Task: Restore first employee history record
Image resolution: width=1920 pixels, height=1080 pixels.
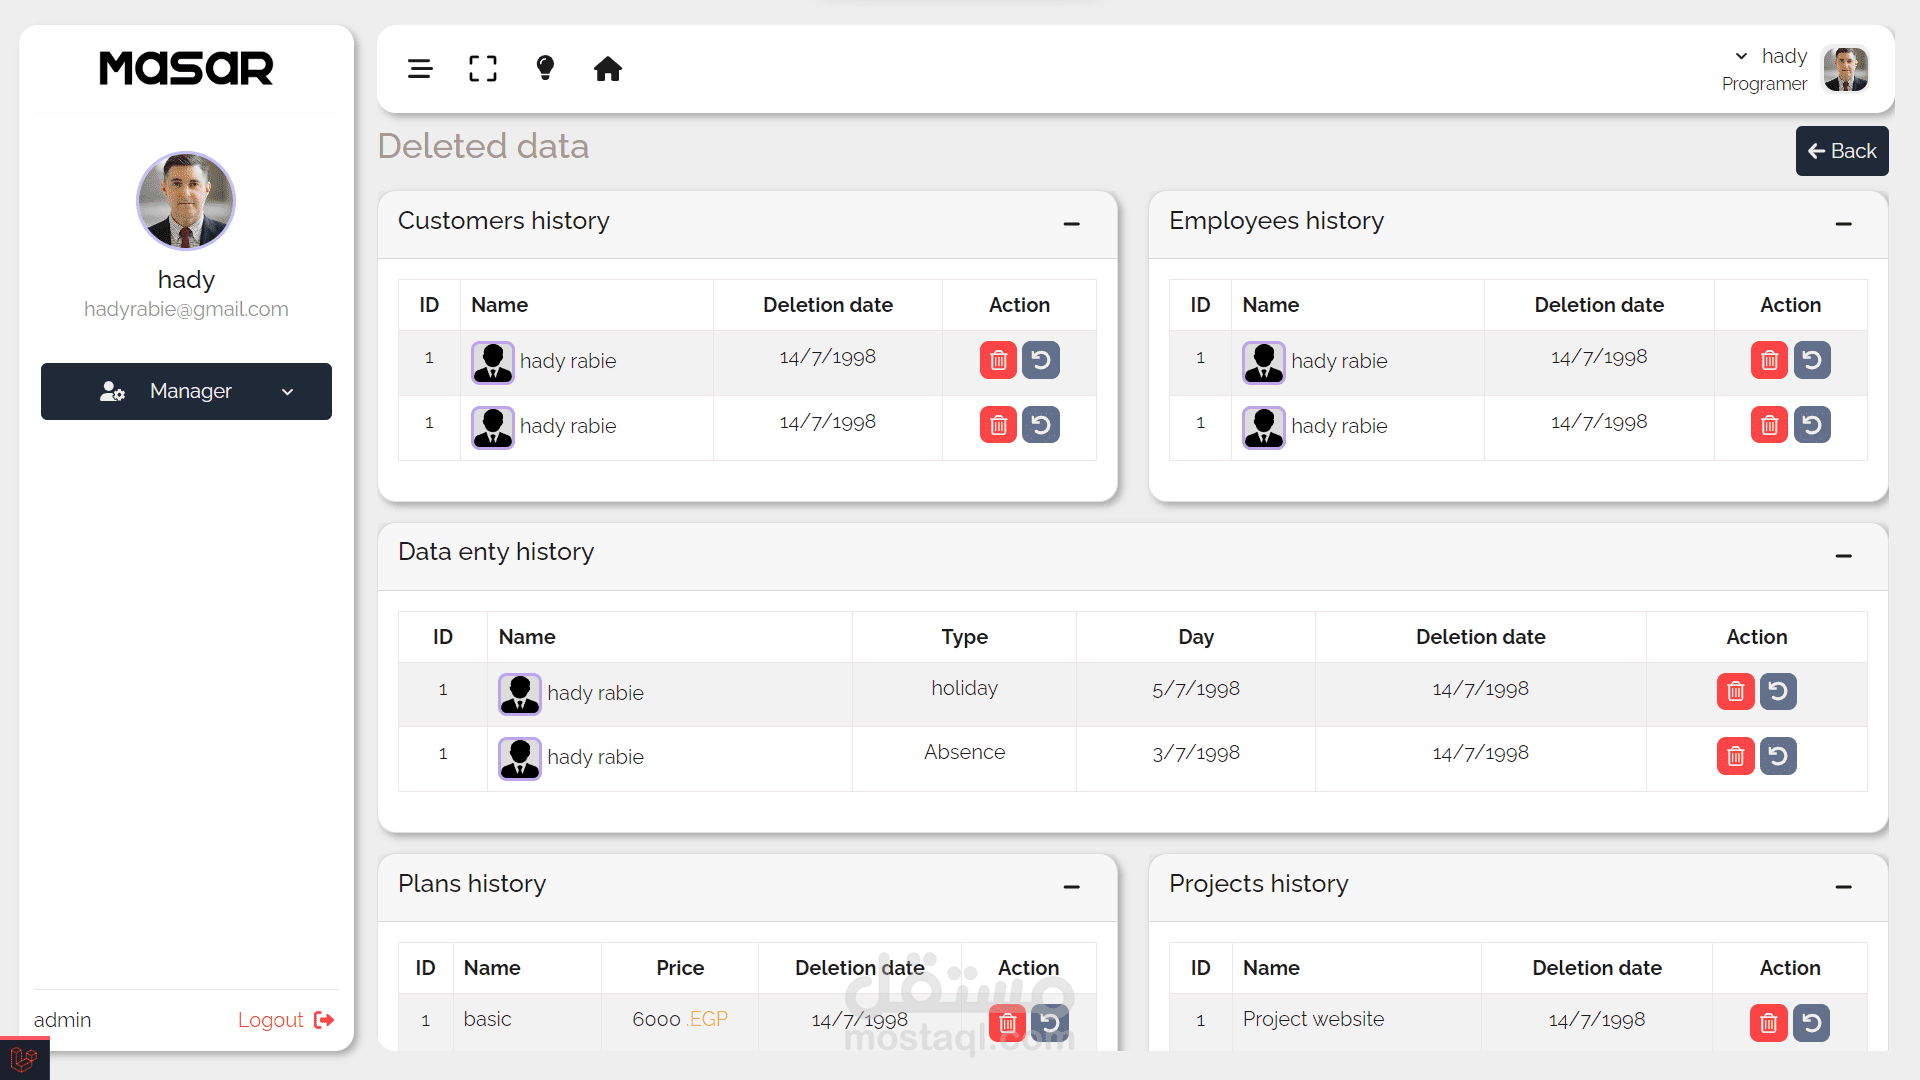Action: [x=1812, y=360]
